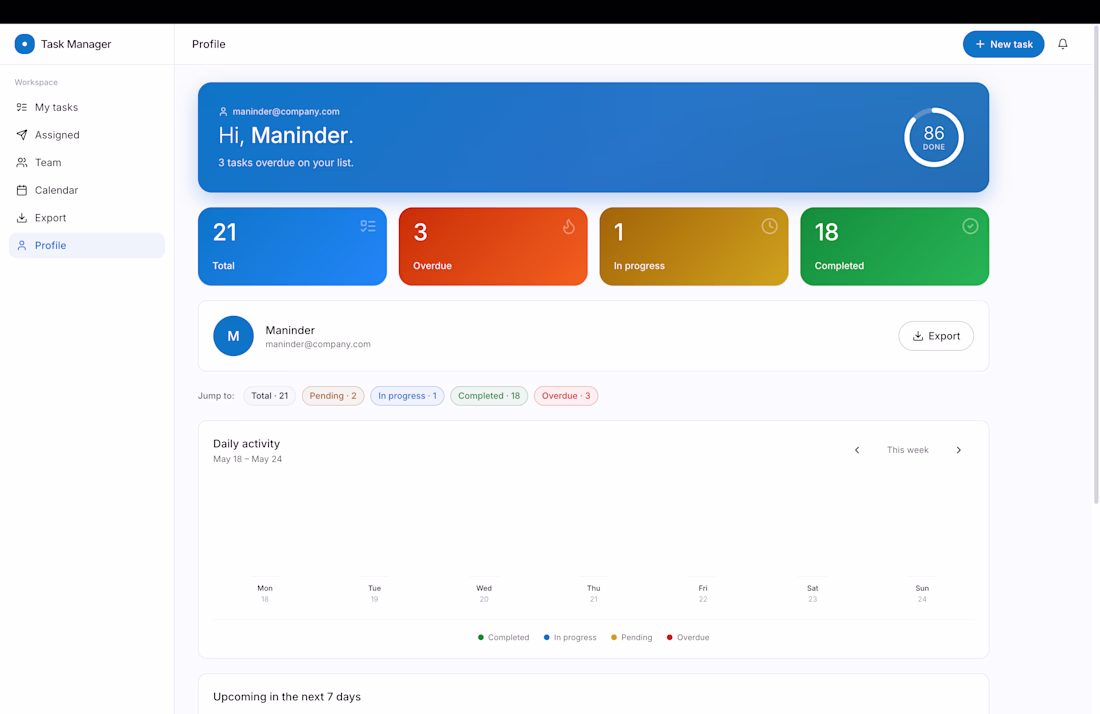The image size is (1100, 714).
Task: Click Tue 19 on the chart axis
Action: click(x=375, y=593)
